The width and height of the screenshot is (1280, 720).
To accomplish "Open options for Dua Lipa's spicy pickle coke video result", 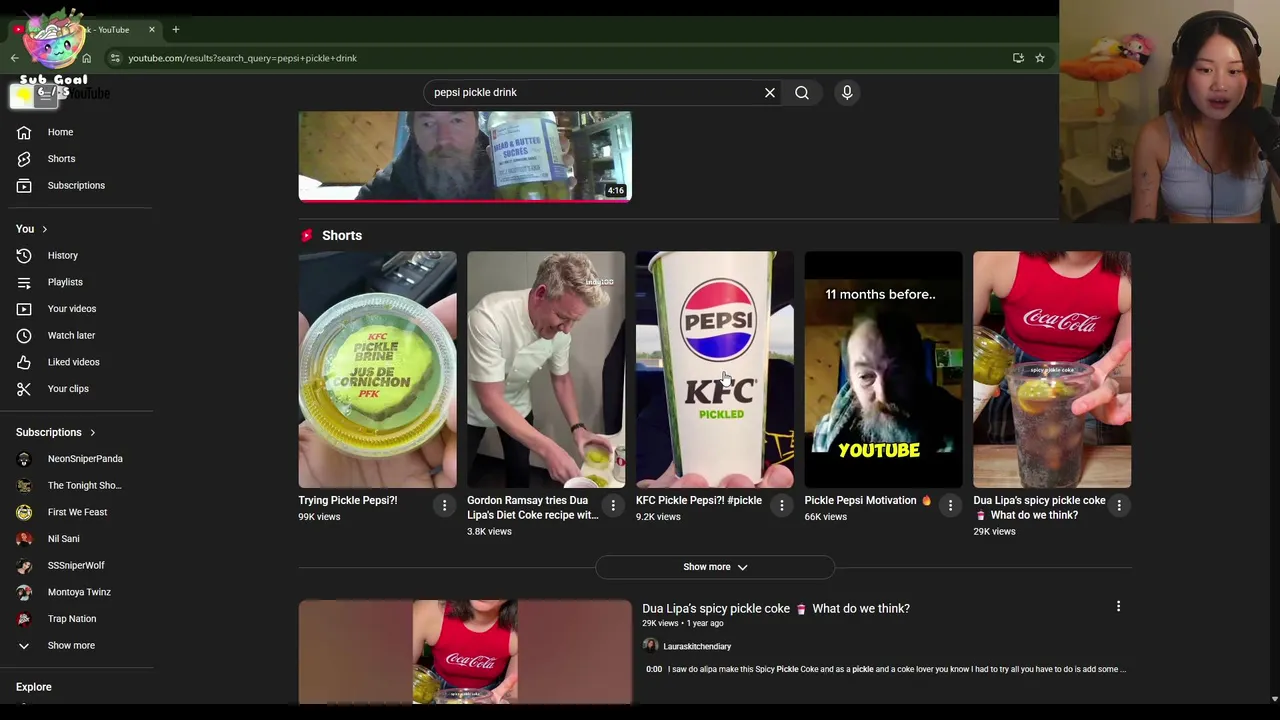I will point(1118,606).
